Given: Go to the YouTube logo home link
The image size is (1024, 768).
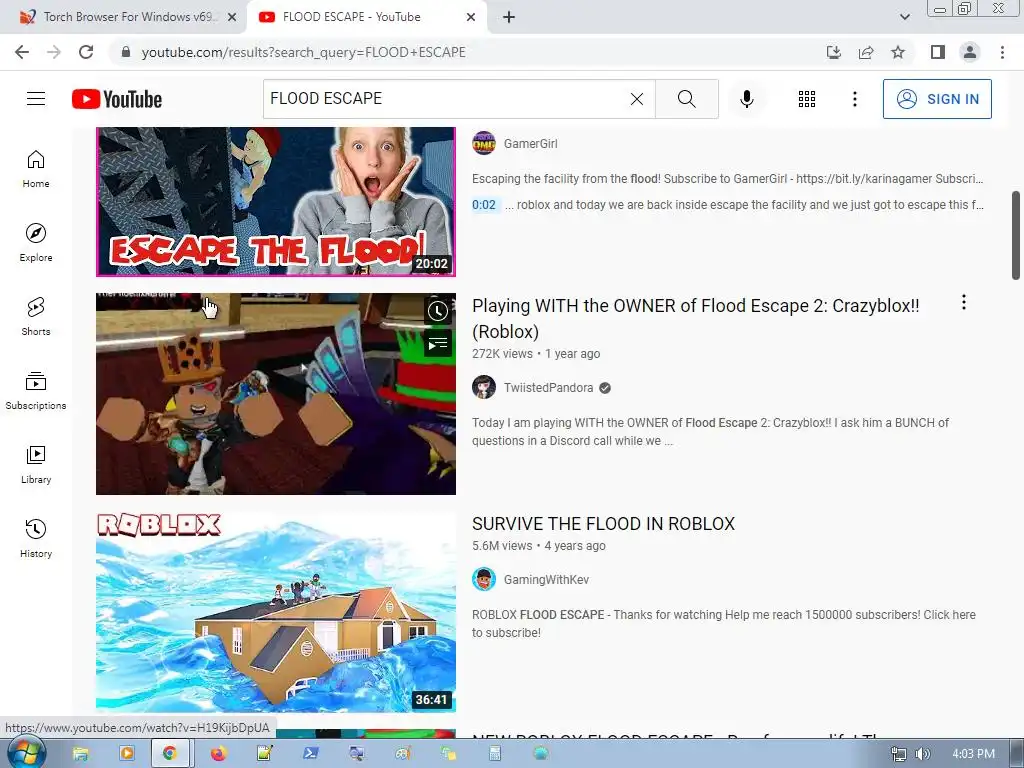Looking at the screenshot, I should pos(117,99).
